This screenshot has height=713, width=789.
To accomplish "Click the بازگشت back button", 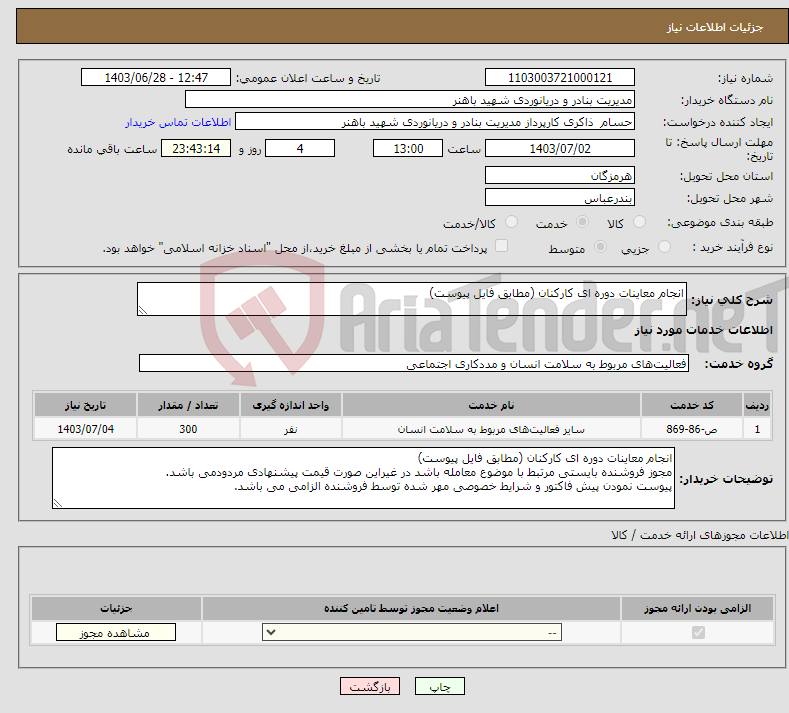I will click(x=370, y=687).
